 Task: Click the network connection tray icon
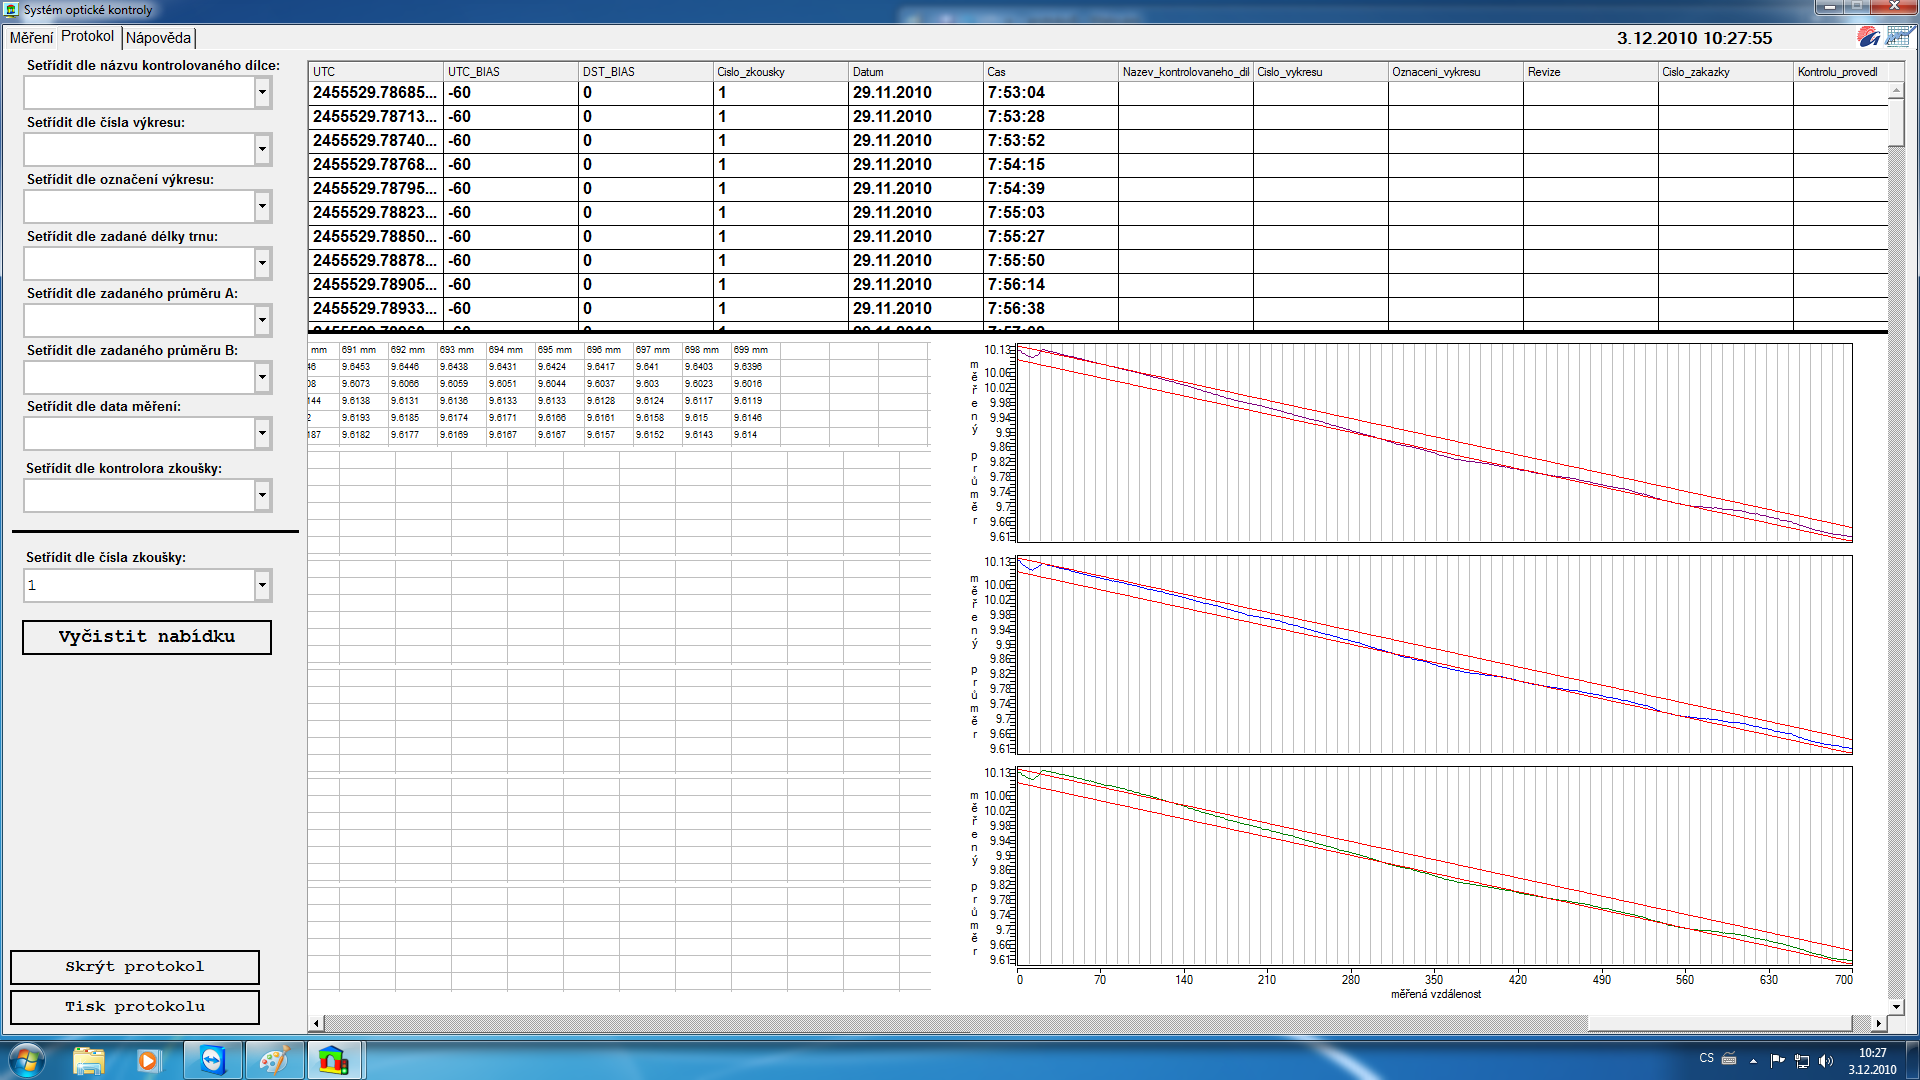pos(1802,1061)
